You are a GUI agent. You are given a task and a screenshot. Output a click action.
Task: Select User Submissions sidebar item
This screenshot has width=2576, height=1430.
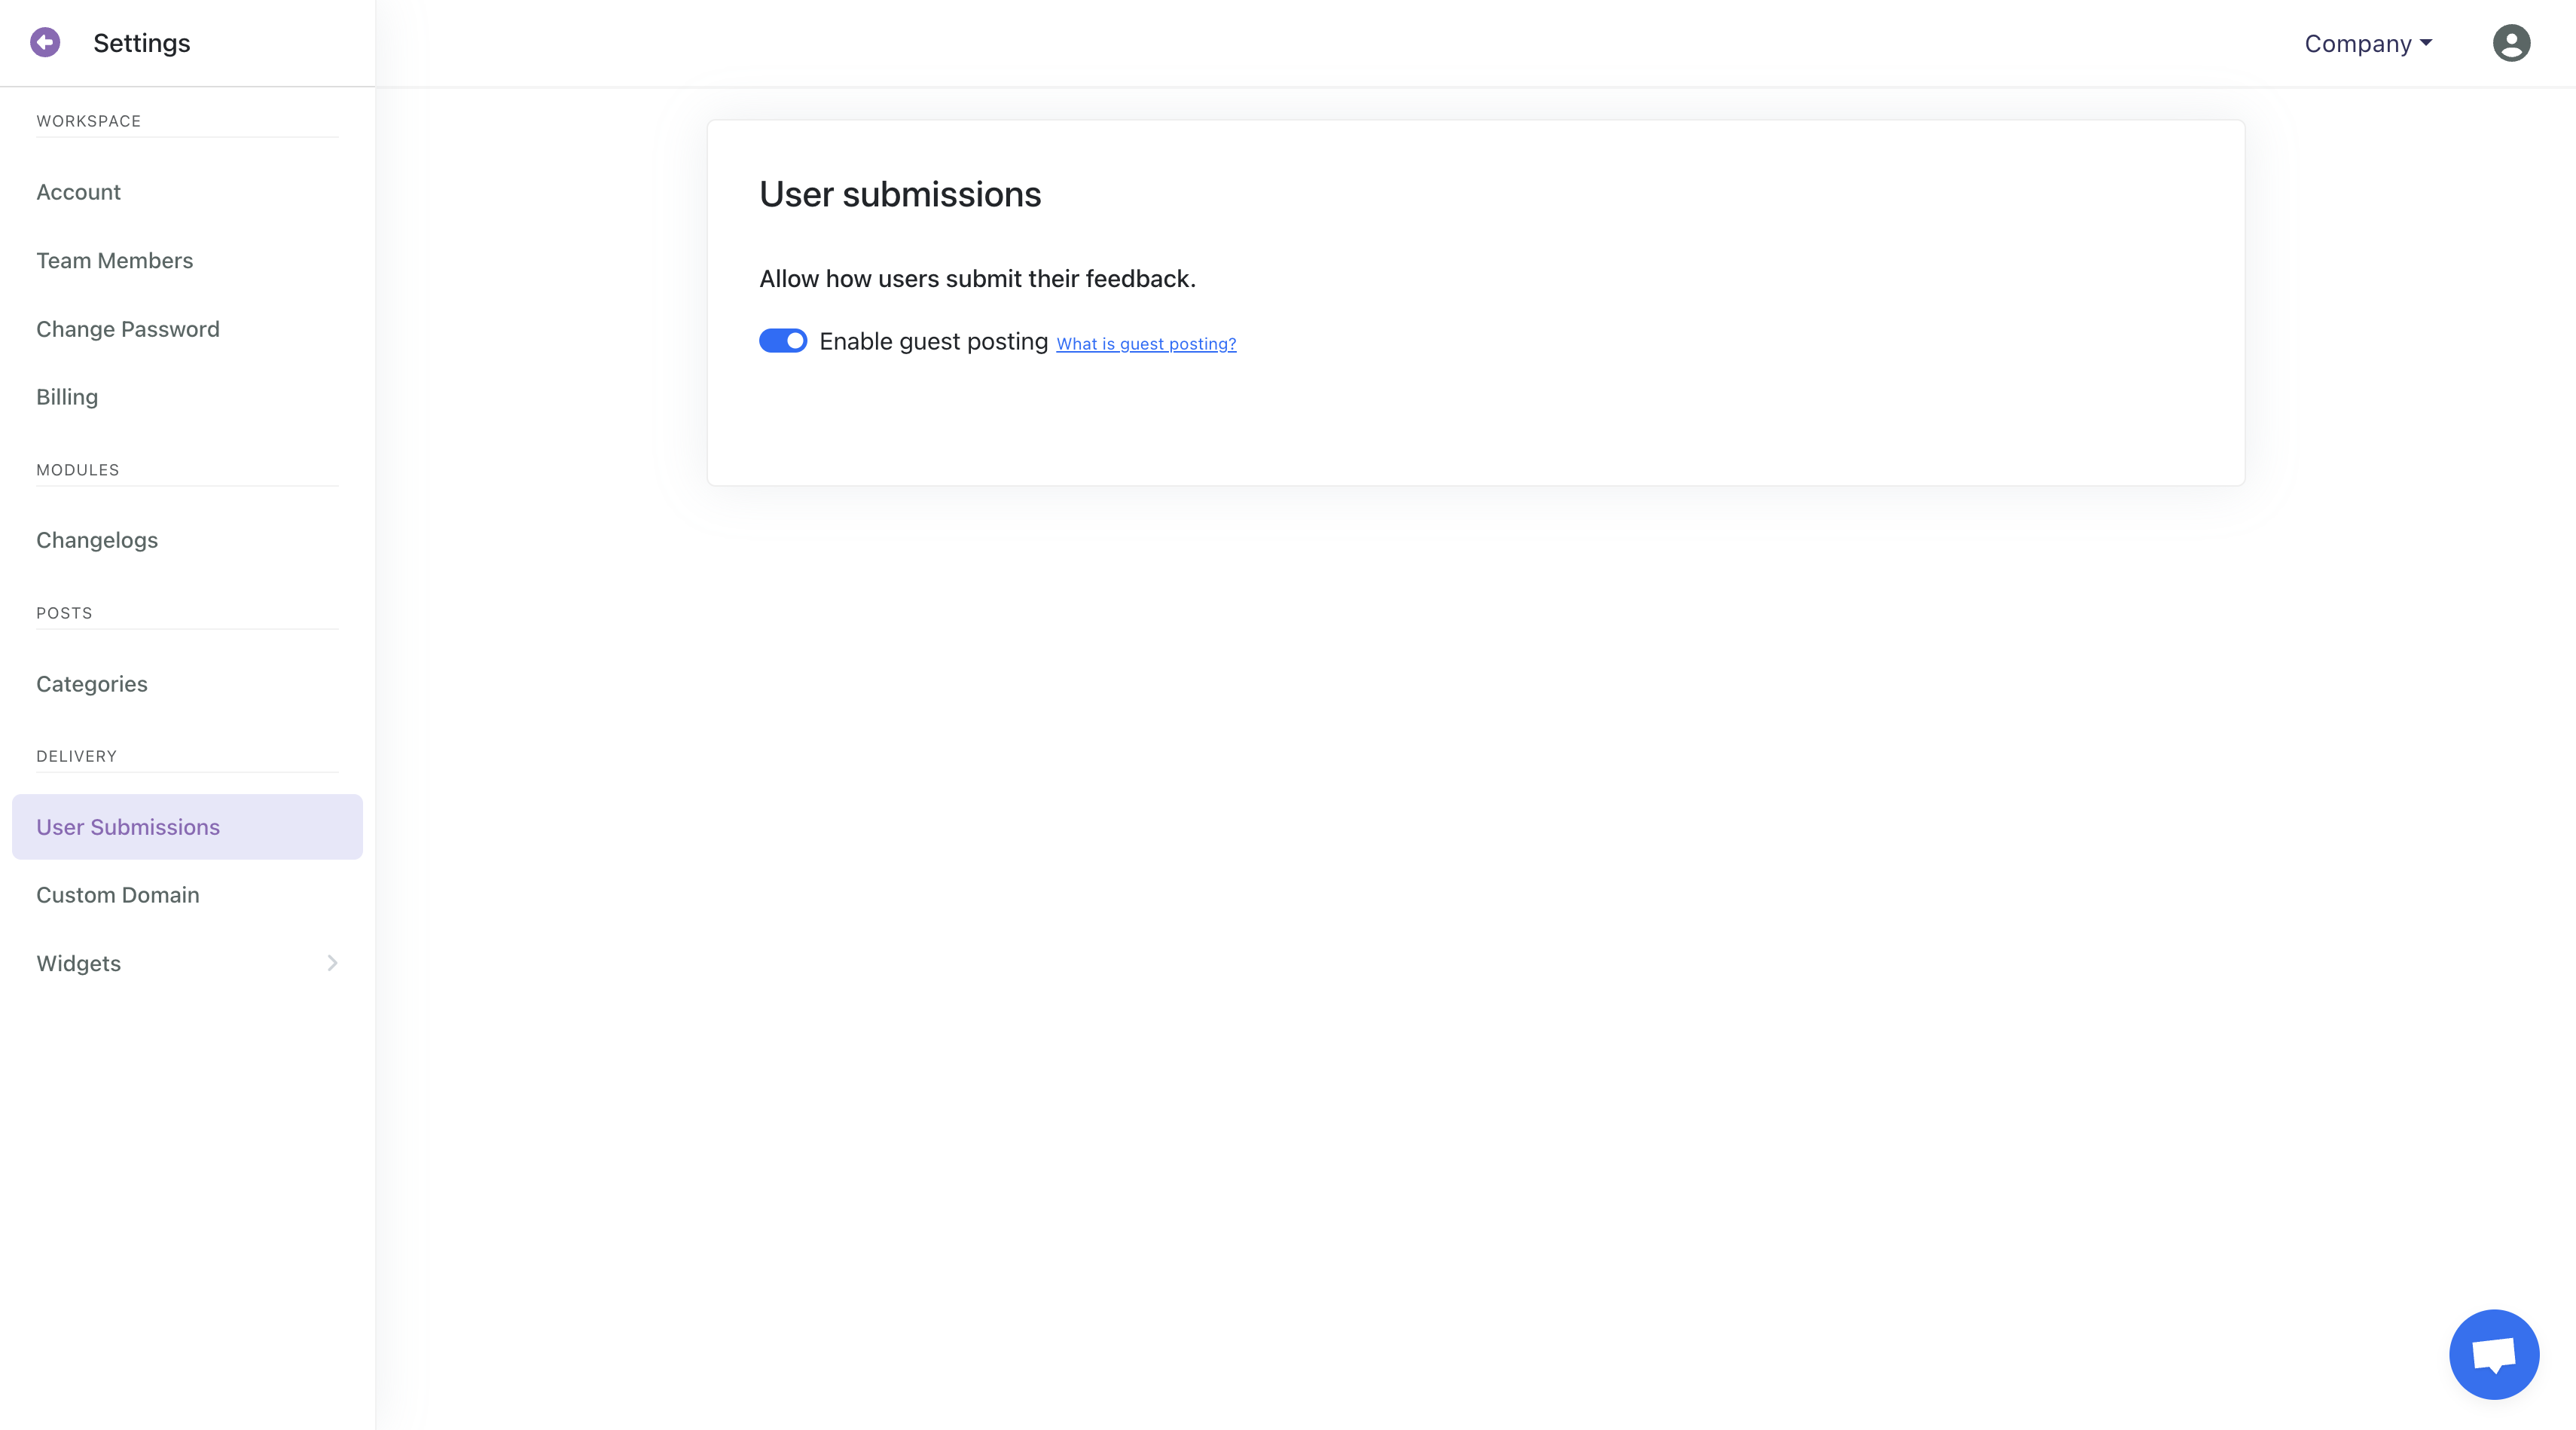pos(128,827)
